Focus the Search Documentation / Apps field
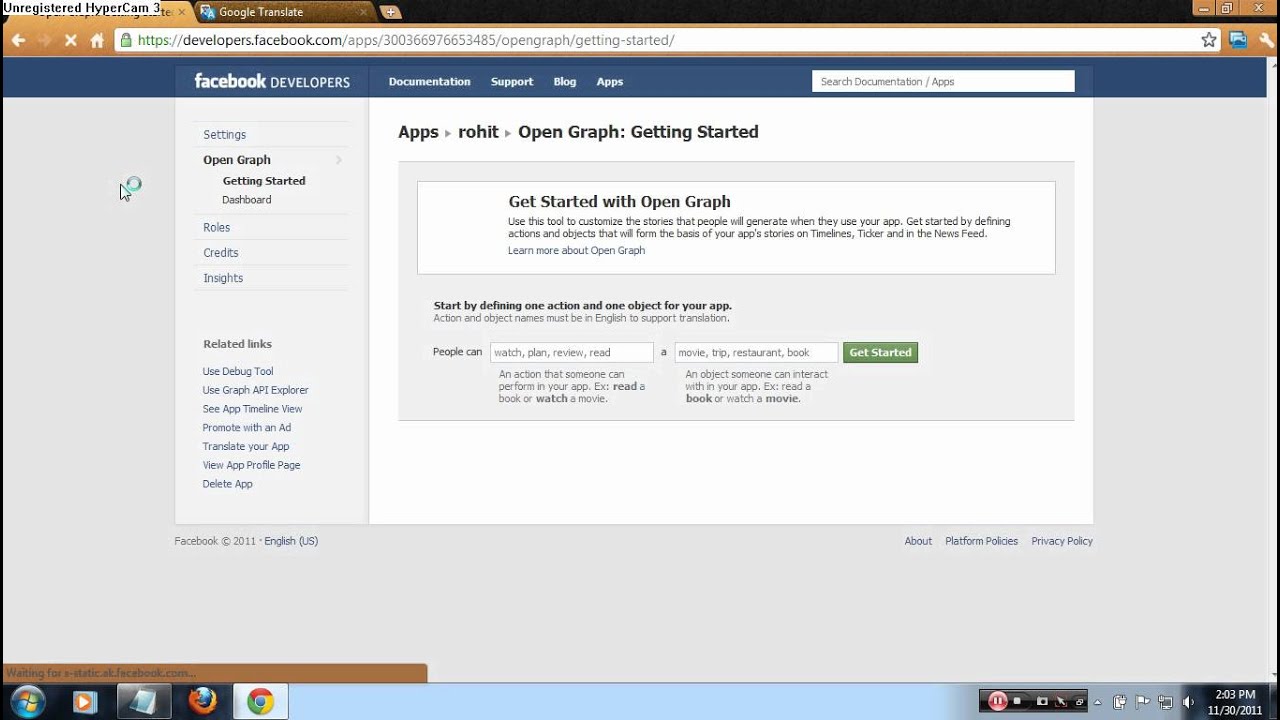This screenshot has width=1280, height=720. coord(943,82)
